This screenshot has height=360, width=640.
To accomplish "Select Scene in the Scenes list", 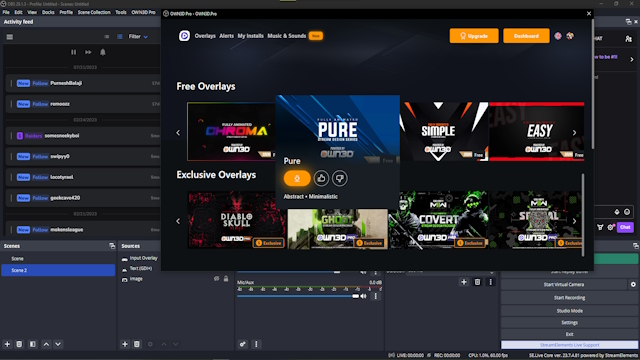I will [x=58, y=258].
